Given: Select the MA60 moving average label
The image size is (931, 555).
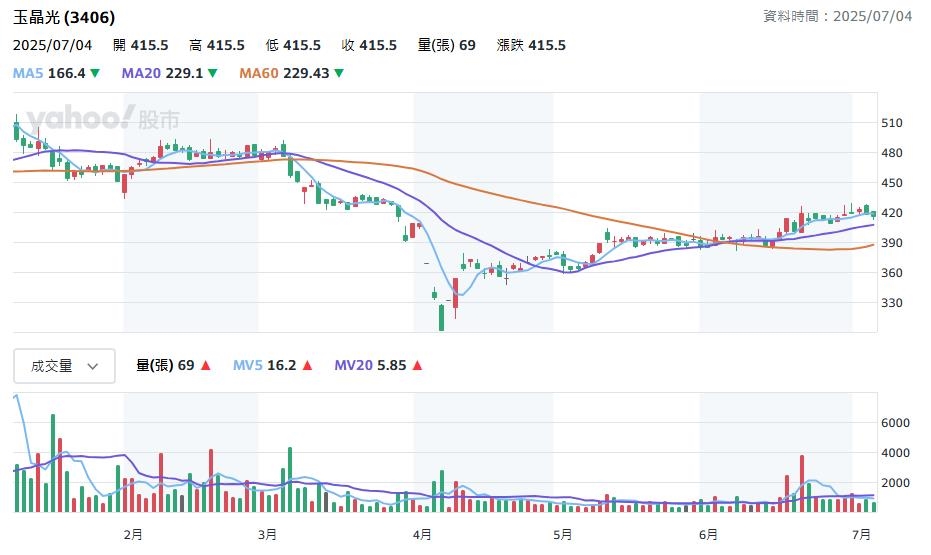Looking at the screenshot, I should tap(259, 73).
